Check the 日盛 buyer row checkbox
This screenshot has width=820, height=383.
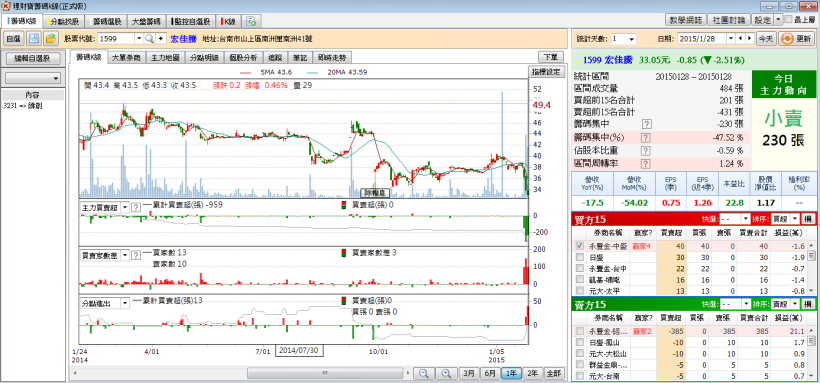[x=579, y=257]
